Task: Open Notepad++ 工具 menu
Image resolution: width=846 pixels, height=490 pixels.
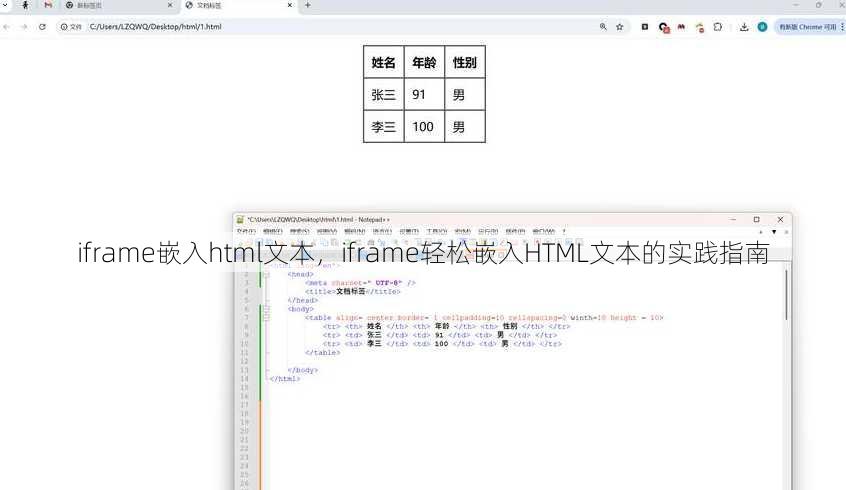Action: (x=436, y=232)
